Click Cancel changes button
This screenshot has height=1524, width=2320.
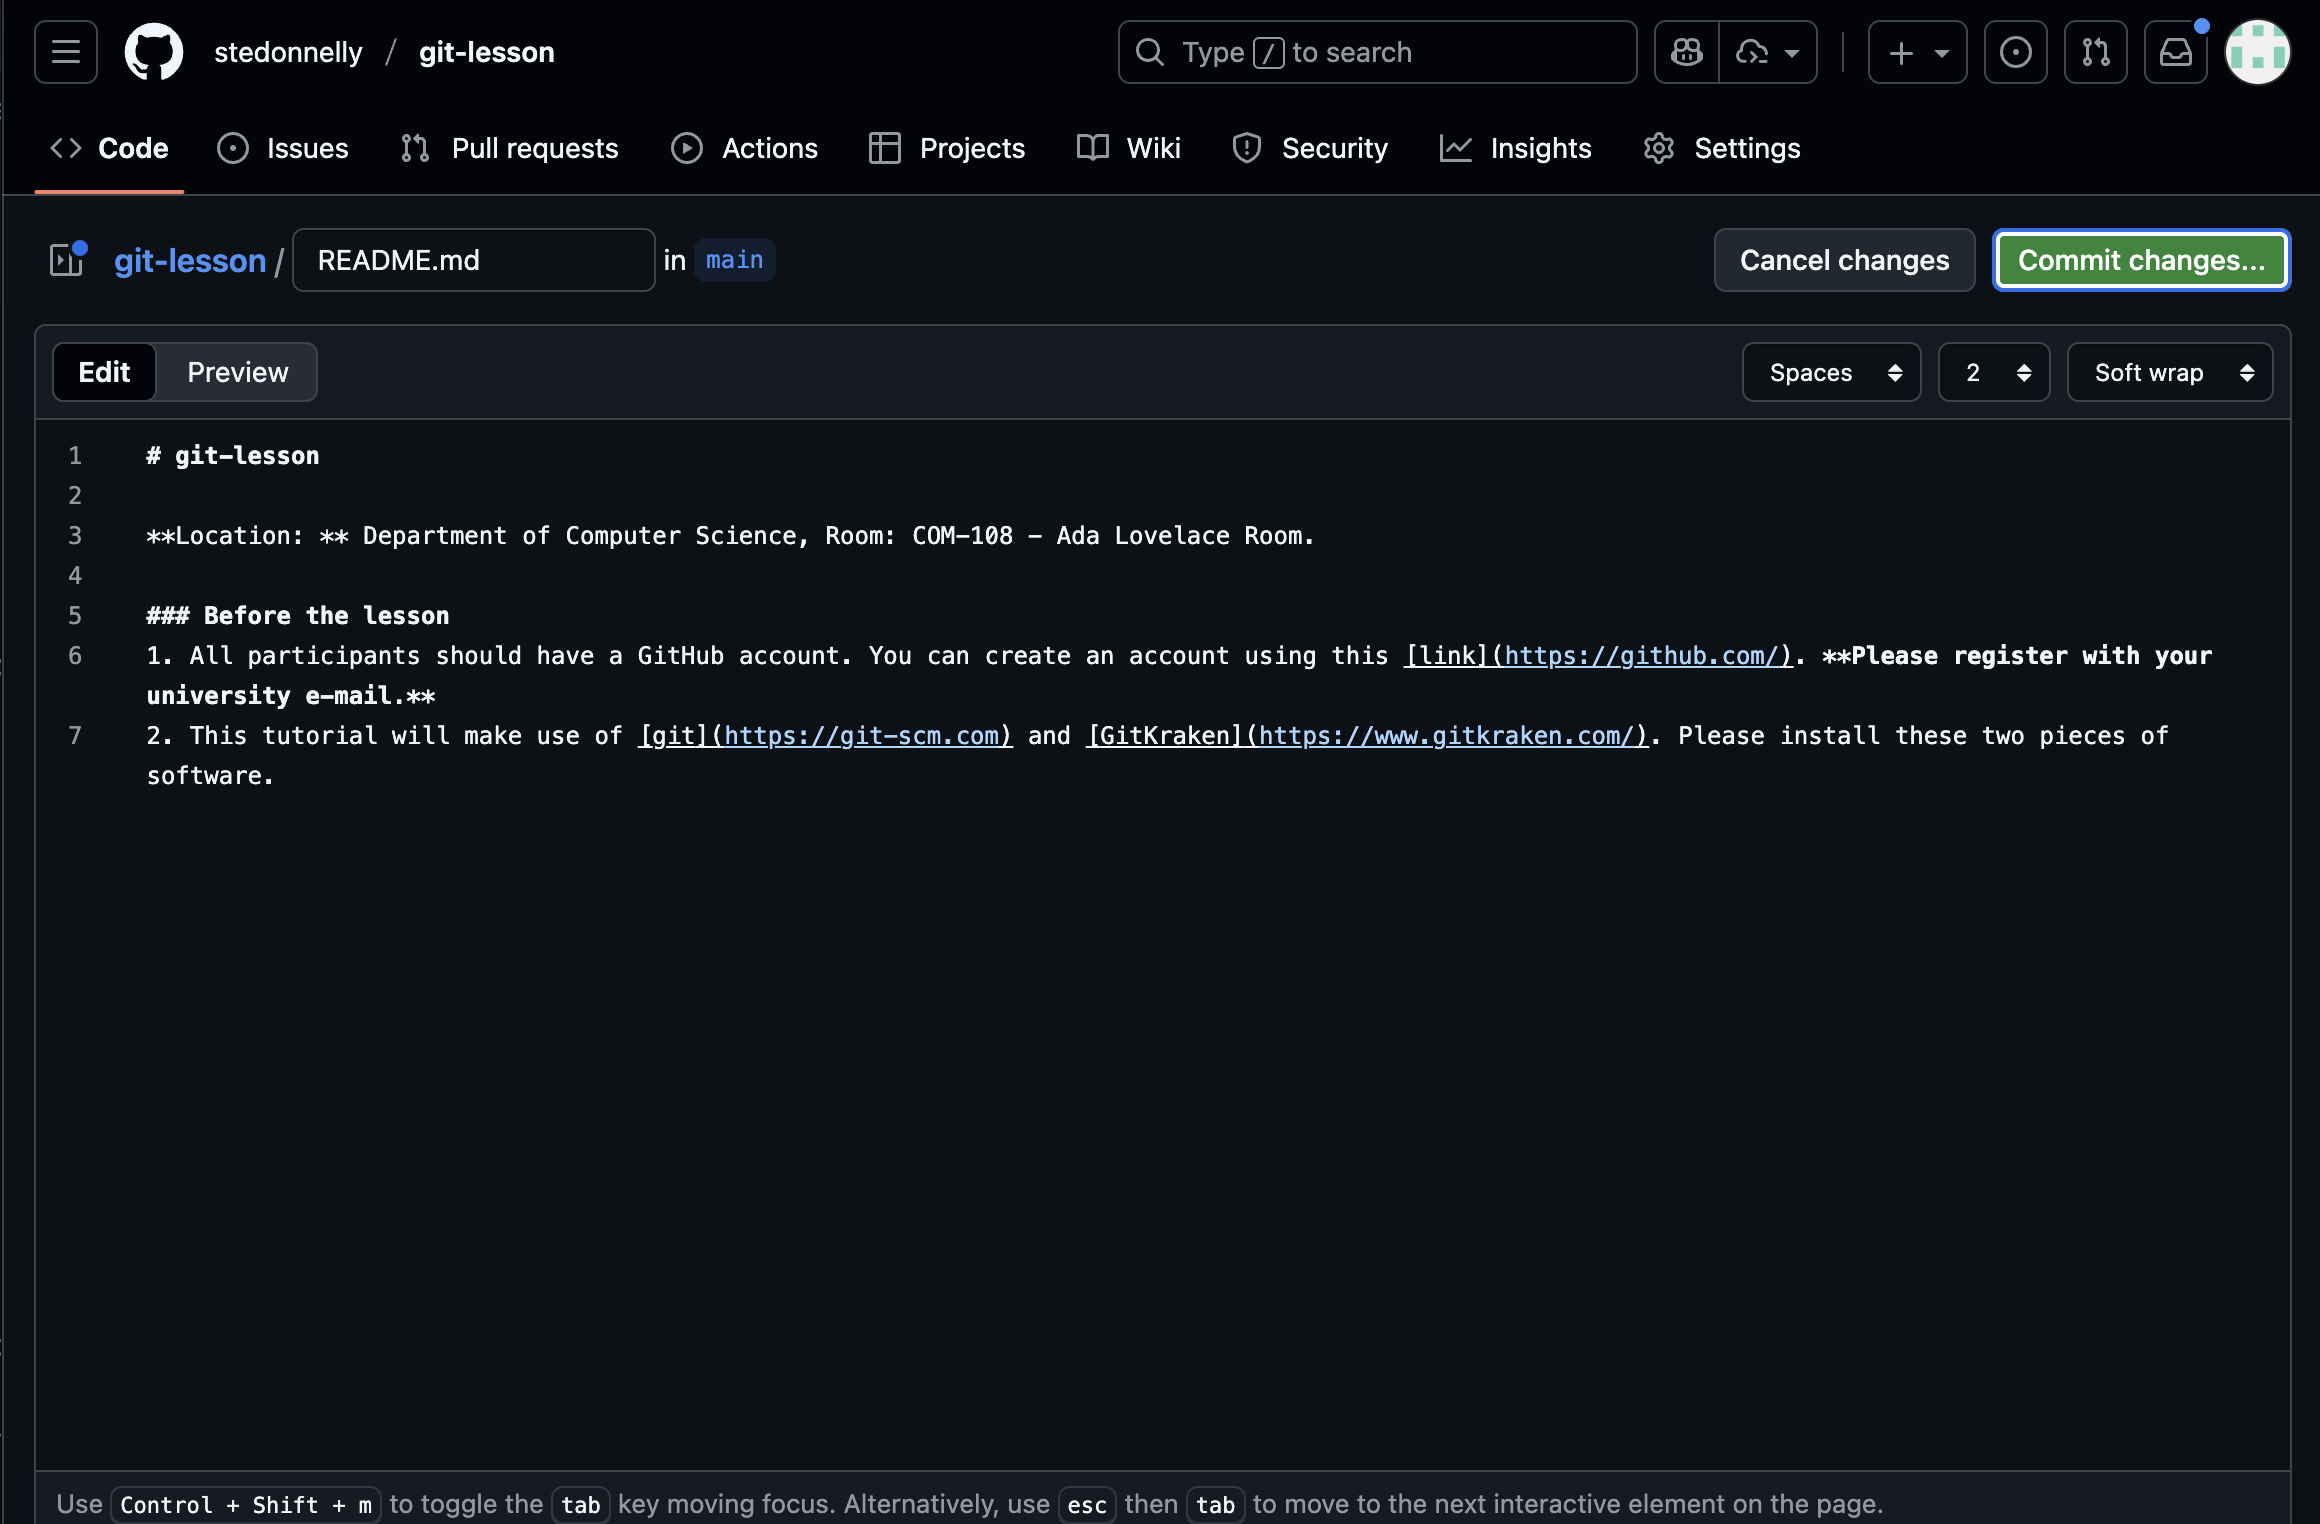(1844, 260)
